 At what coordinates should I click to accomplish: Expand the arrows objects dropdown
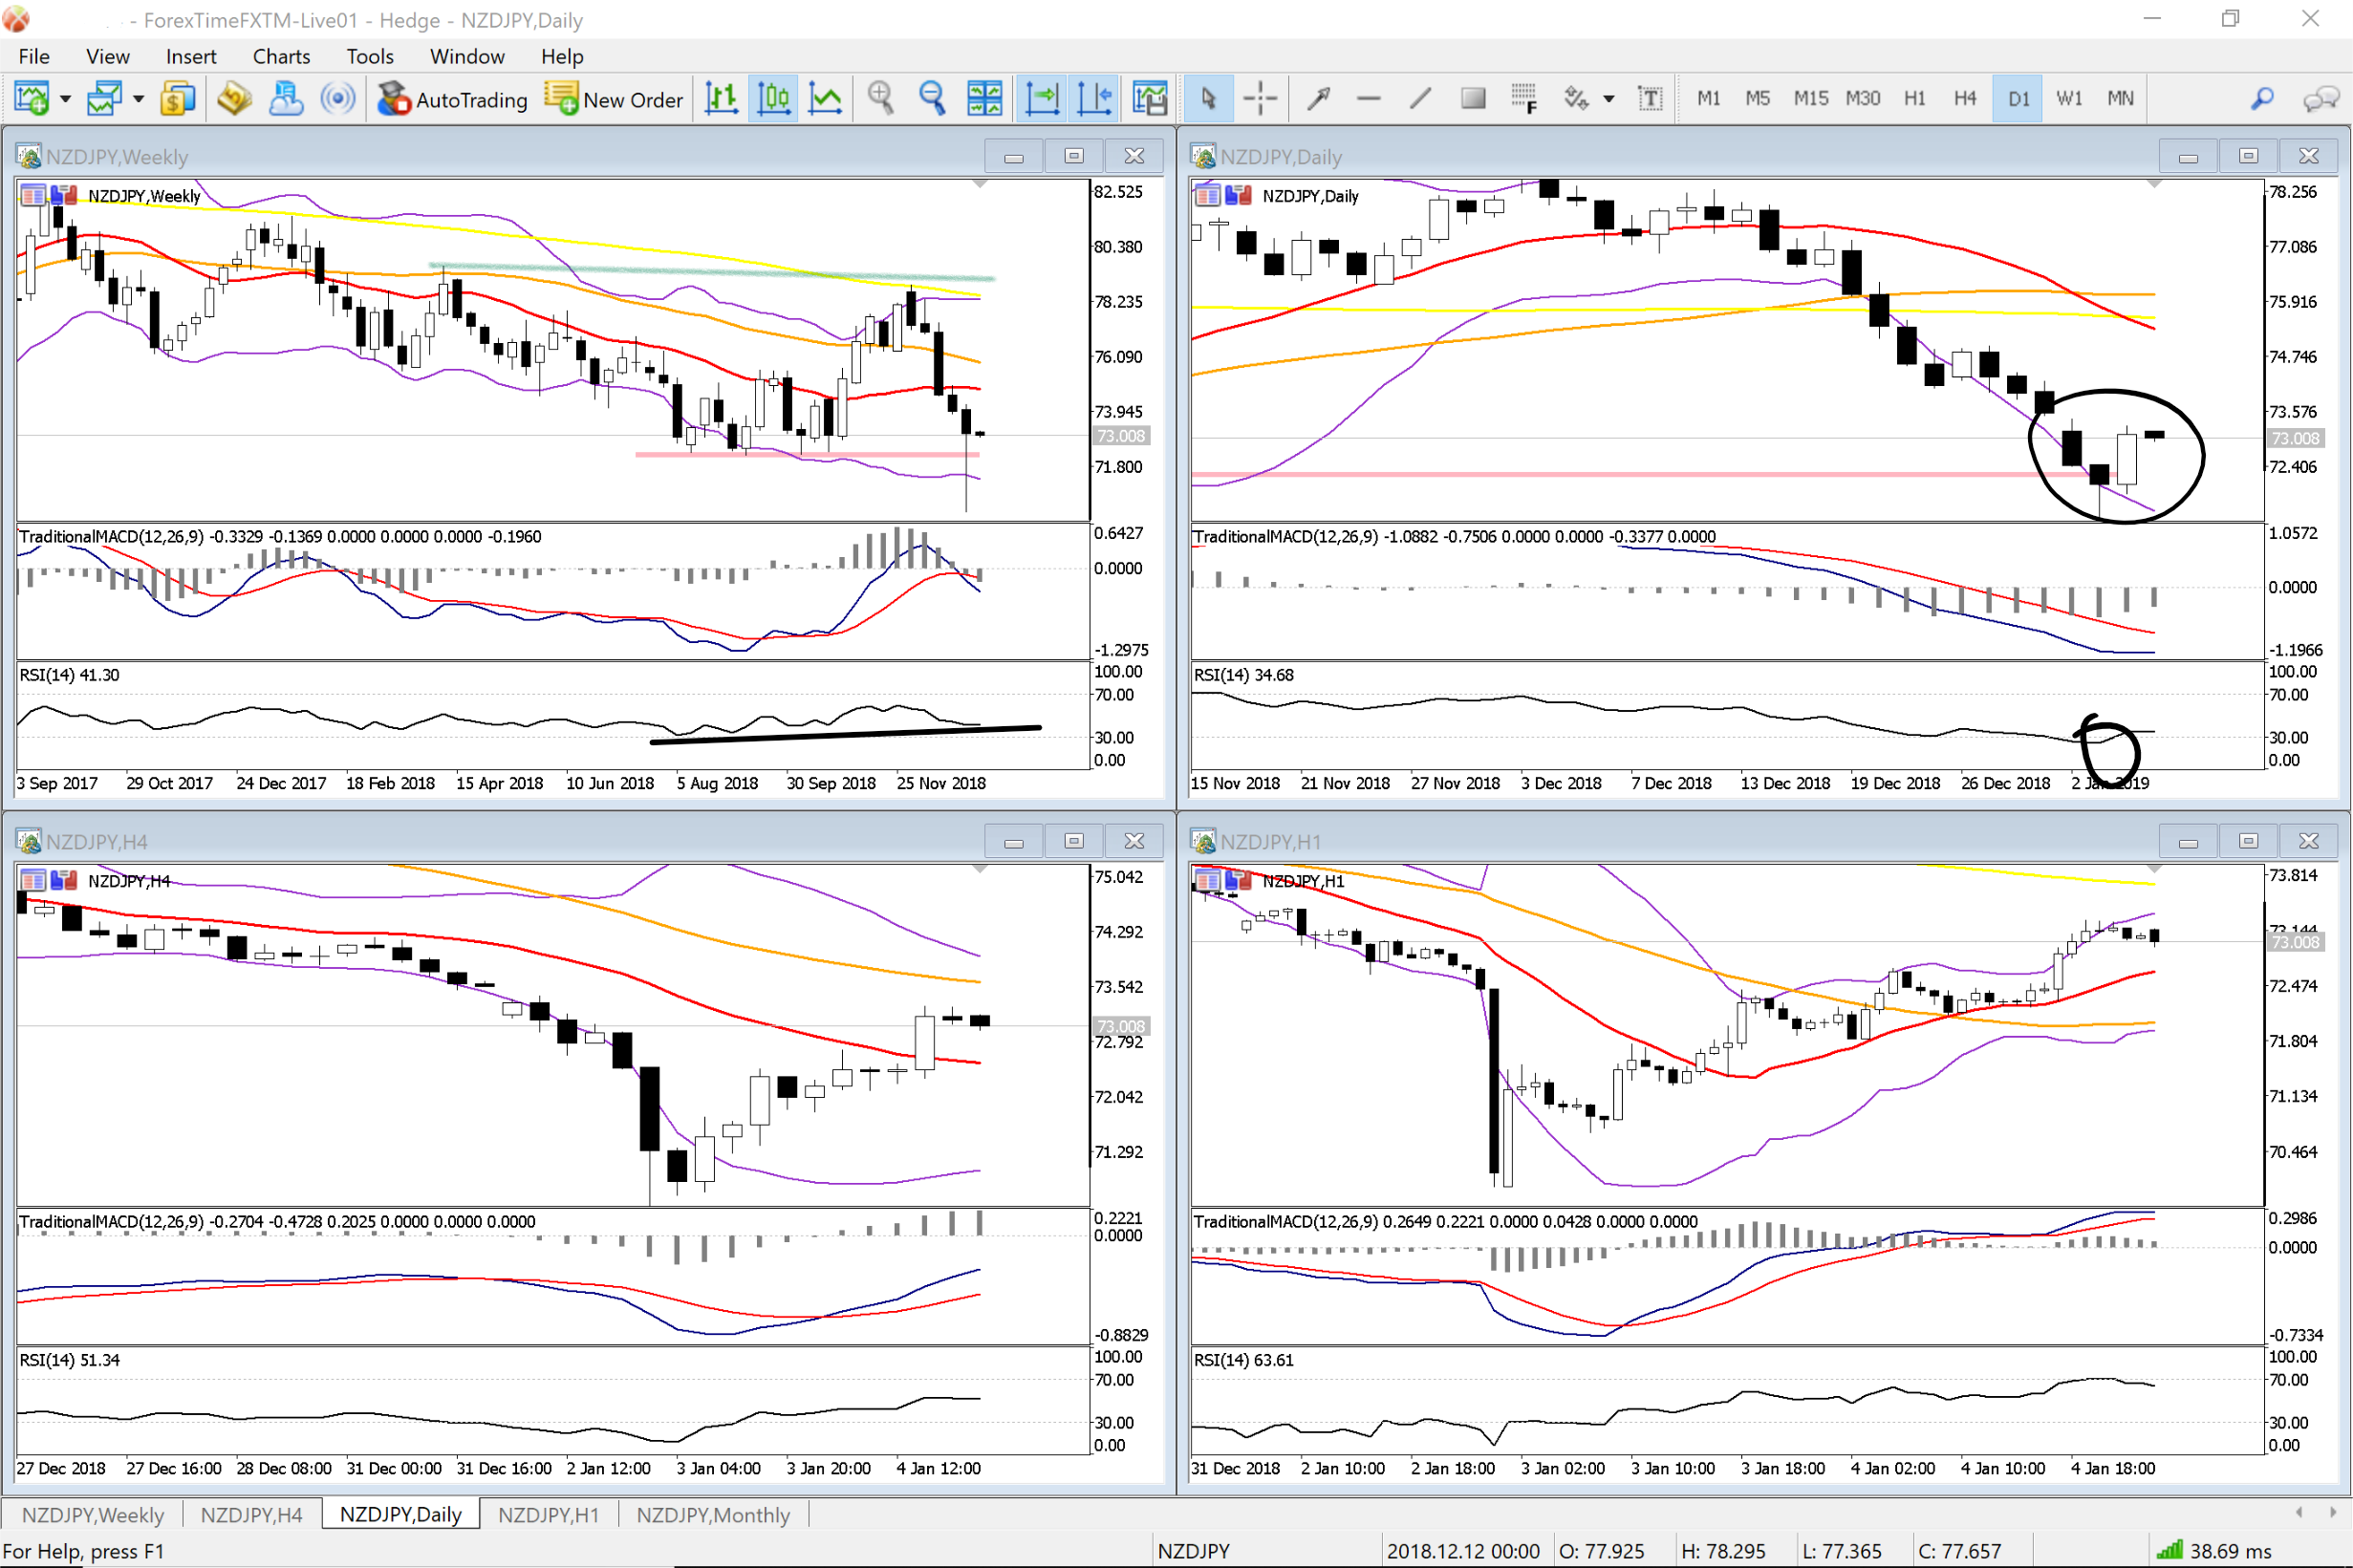pos(1609,98)
